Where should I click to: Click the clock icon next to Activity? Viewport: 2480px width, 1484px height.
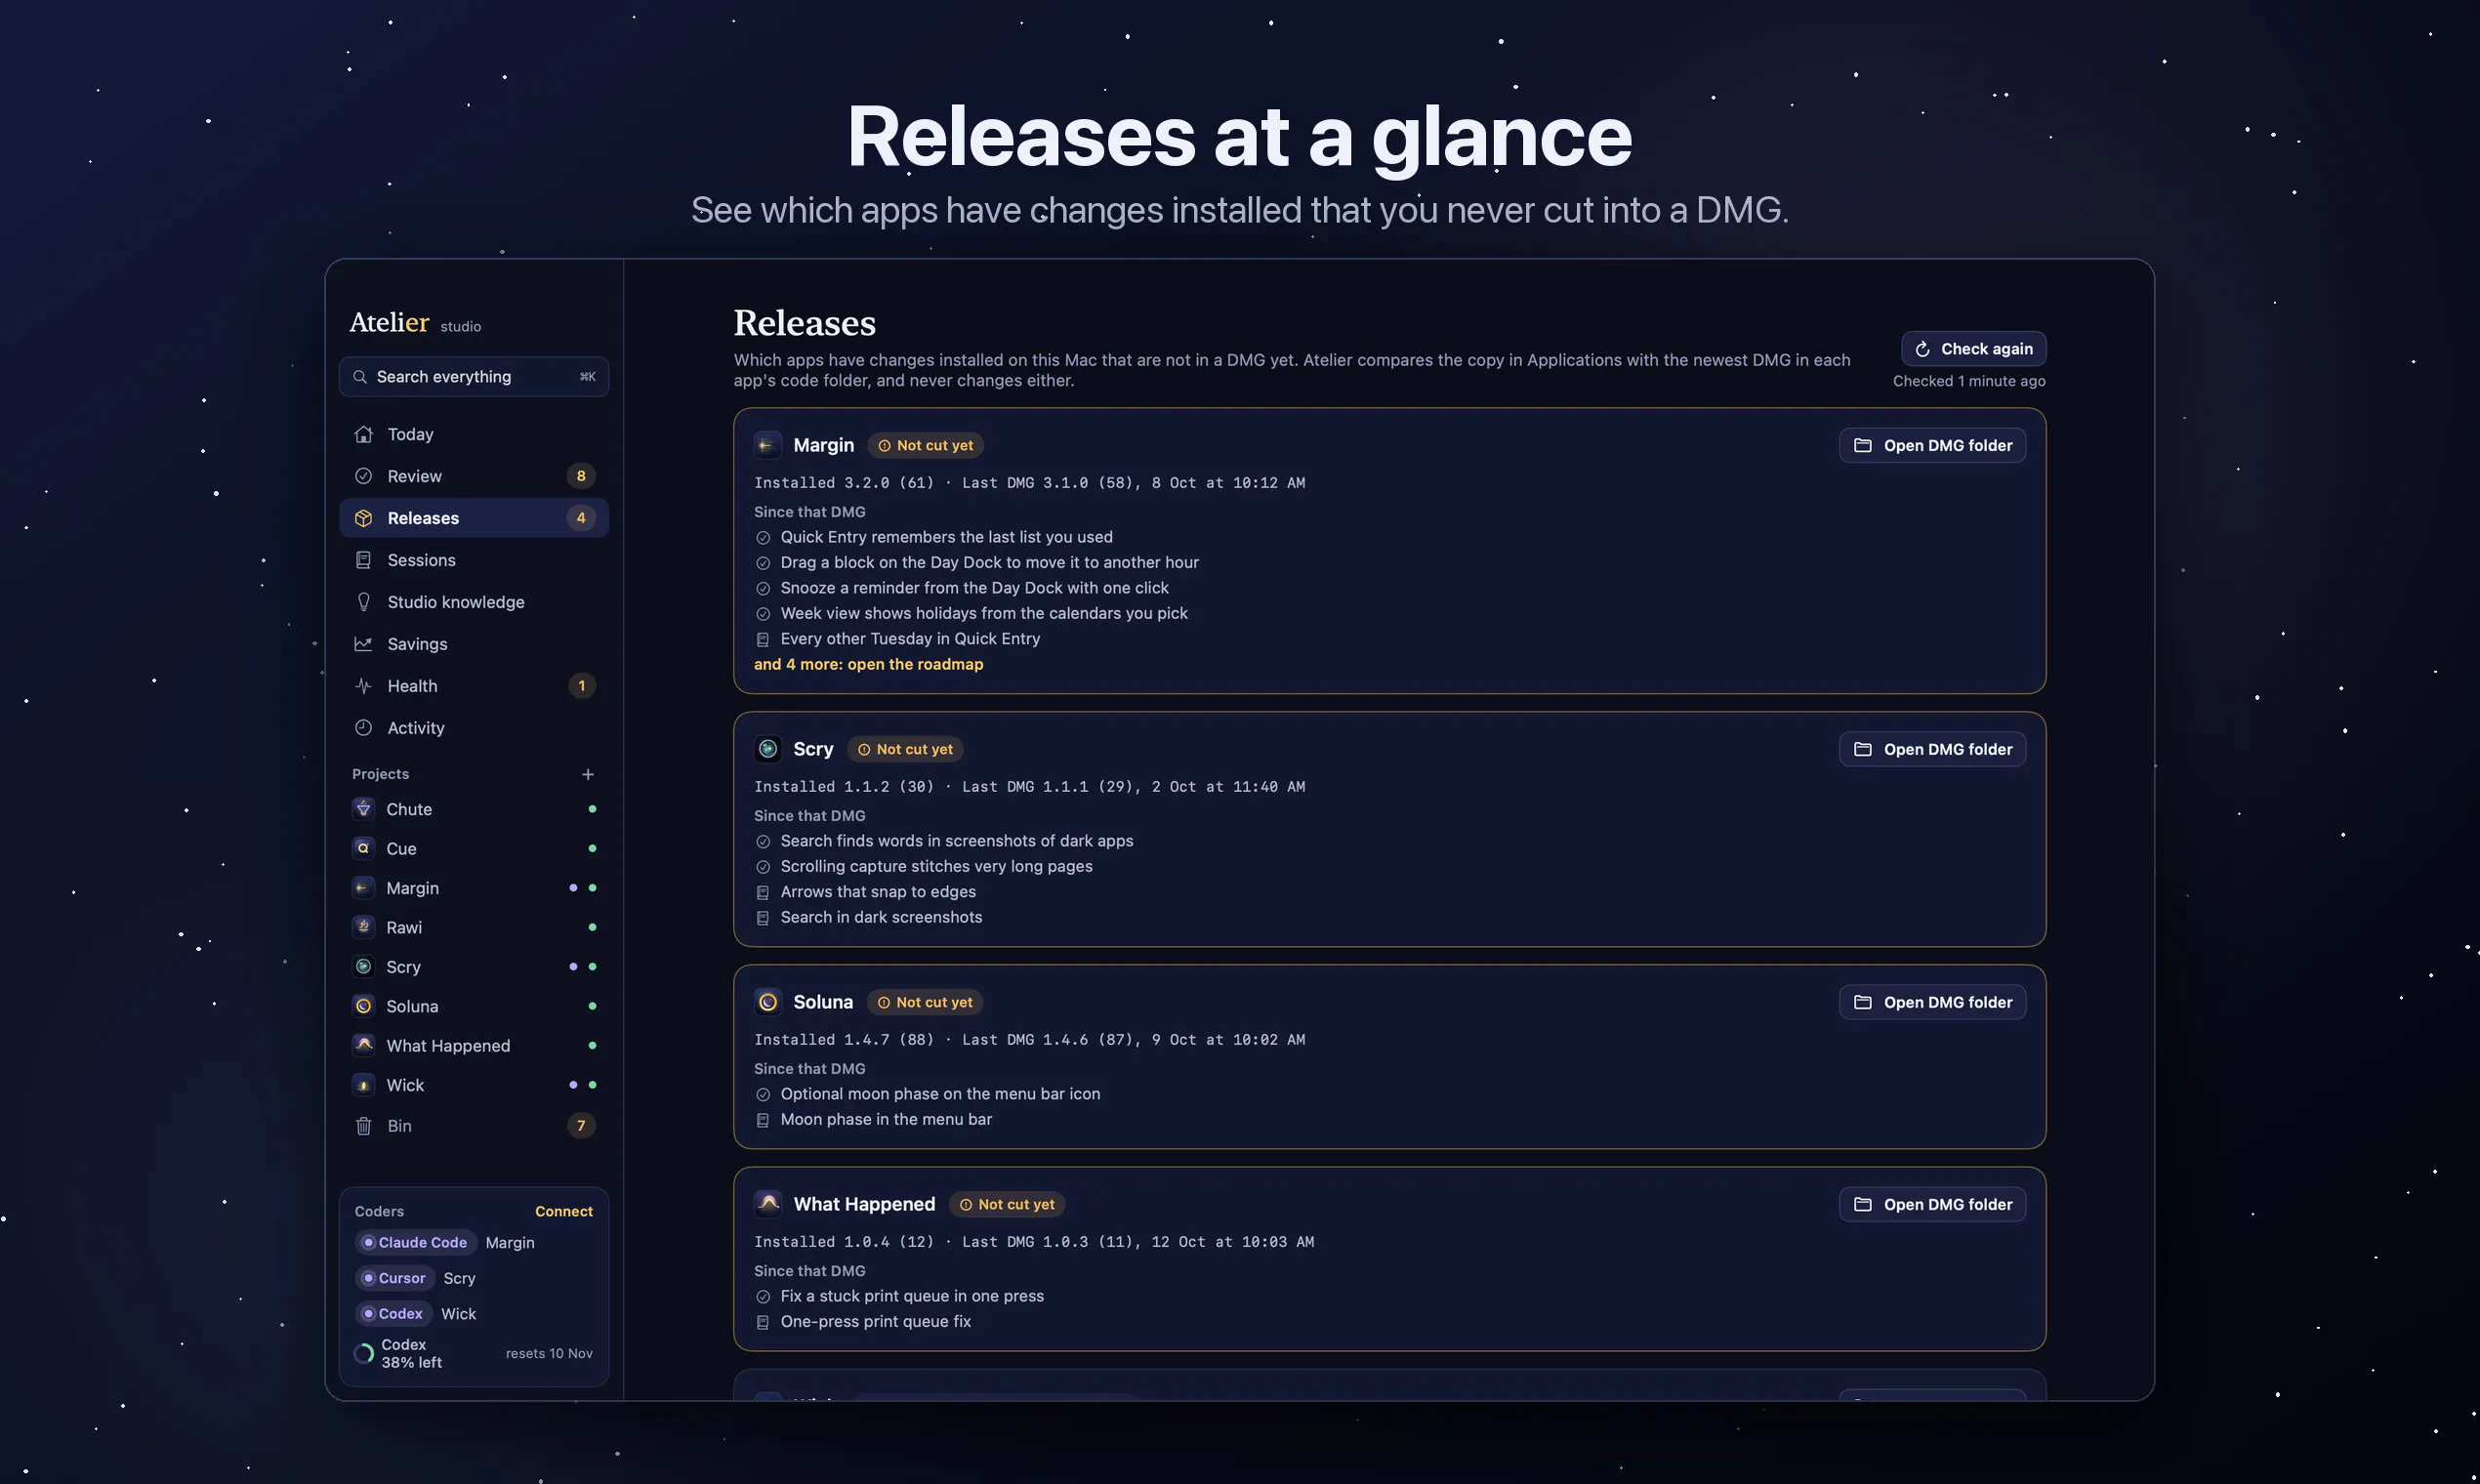point(364,728)
